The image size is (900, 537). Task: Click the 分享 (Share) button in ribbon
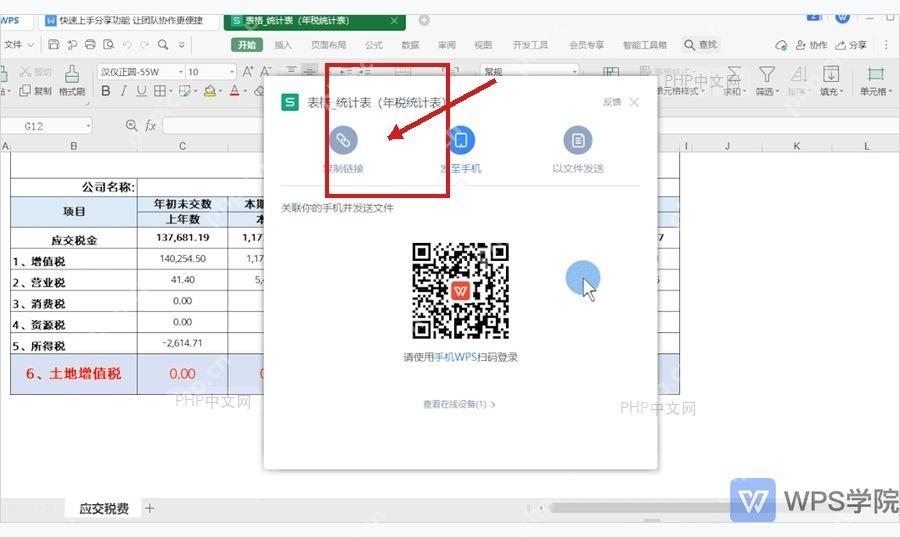(851, 45)
